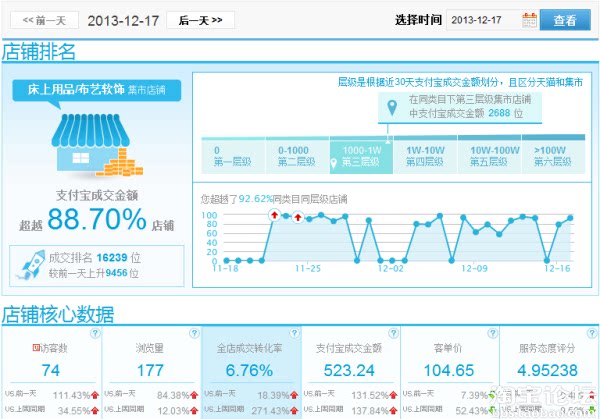Viewport: 600px width, 419px height.
Task: Open help icon for 服务态度评分 card
Action: pos(592,333)
